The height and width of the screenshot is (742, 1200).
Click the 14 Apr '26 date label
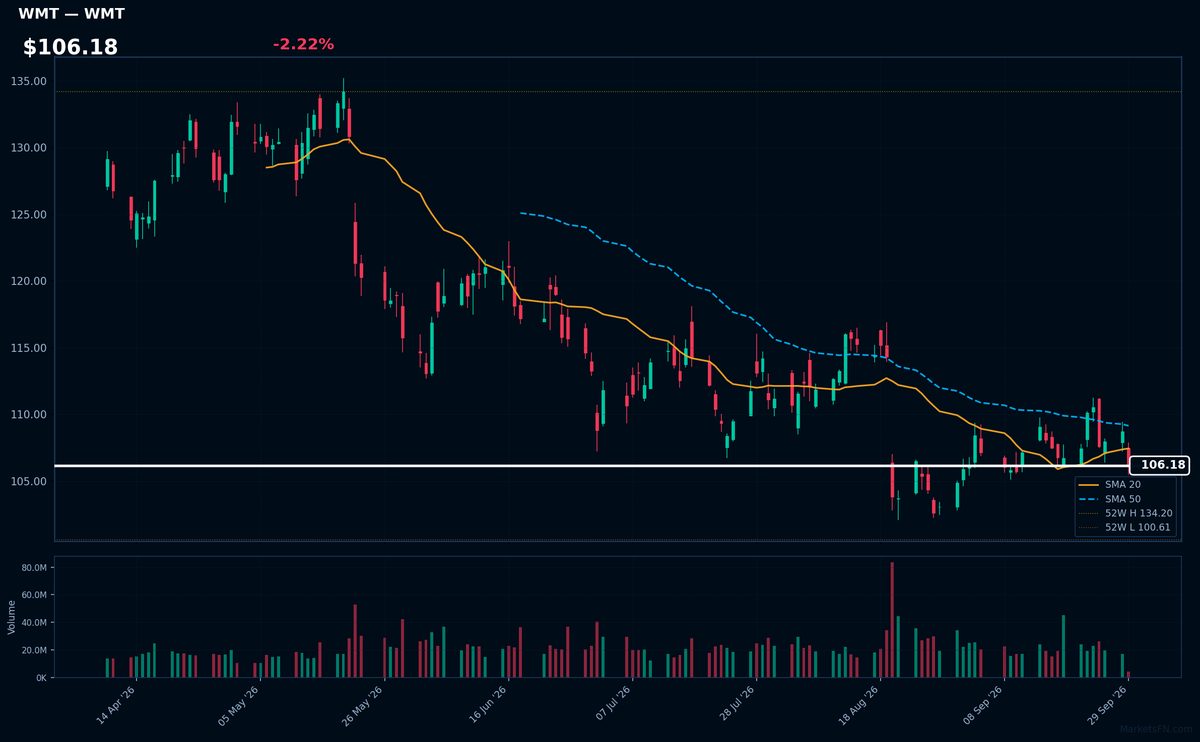pyautogui.click(x=116, y=705)
